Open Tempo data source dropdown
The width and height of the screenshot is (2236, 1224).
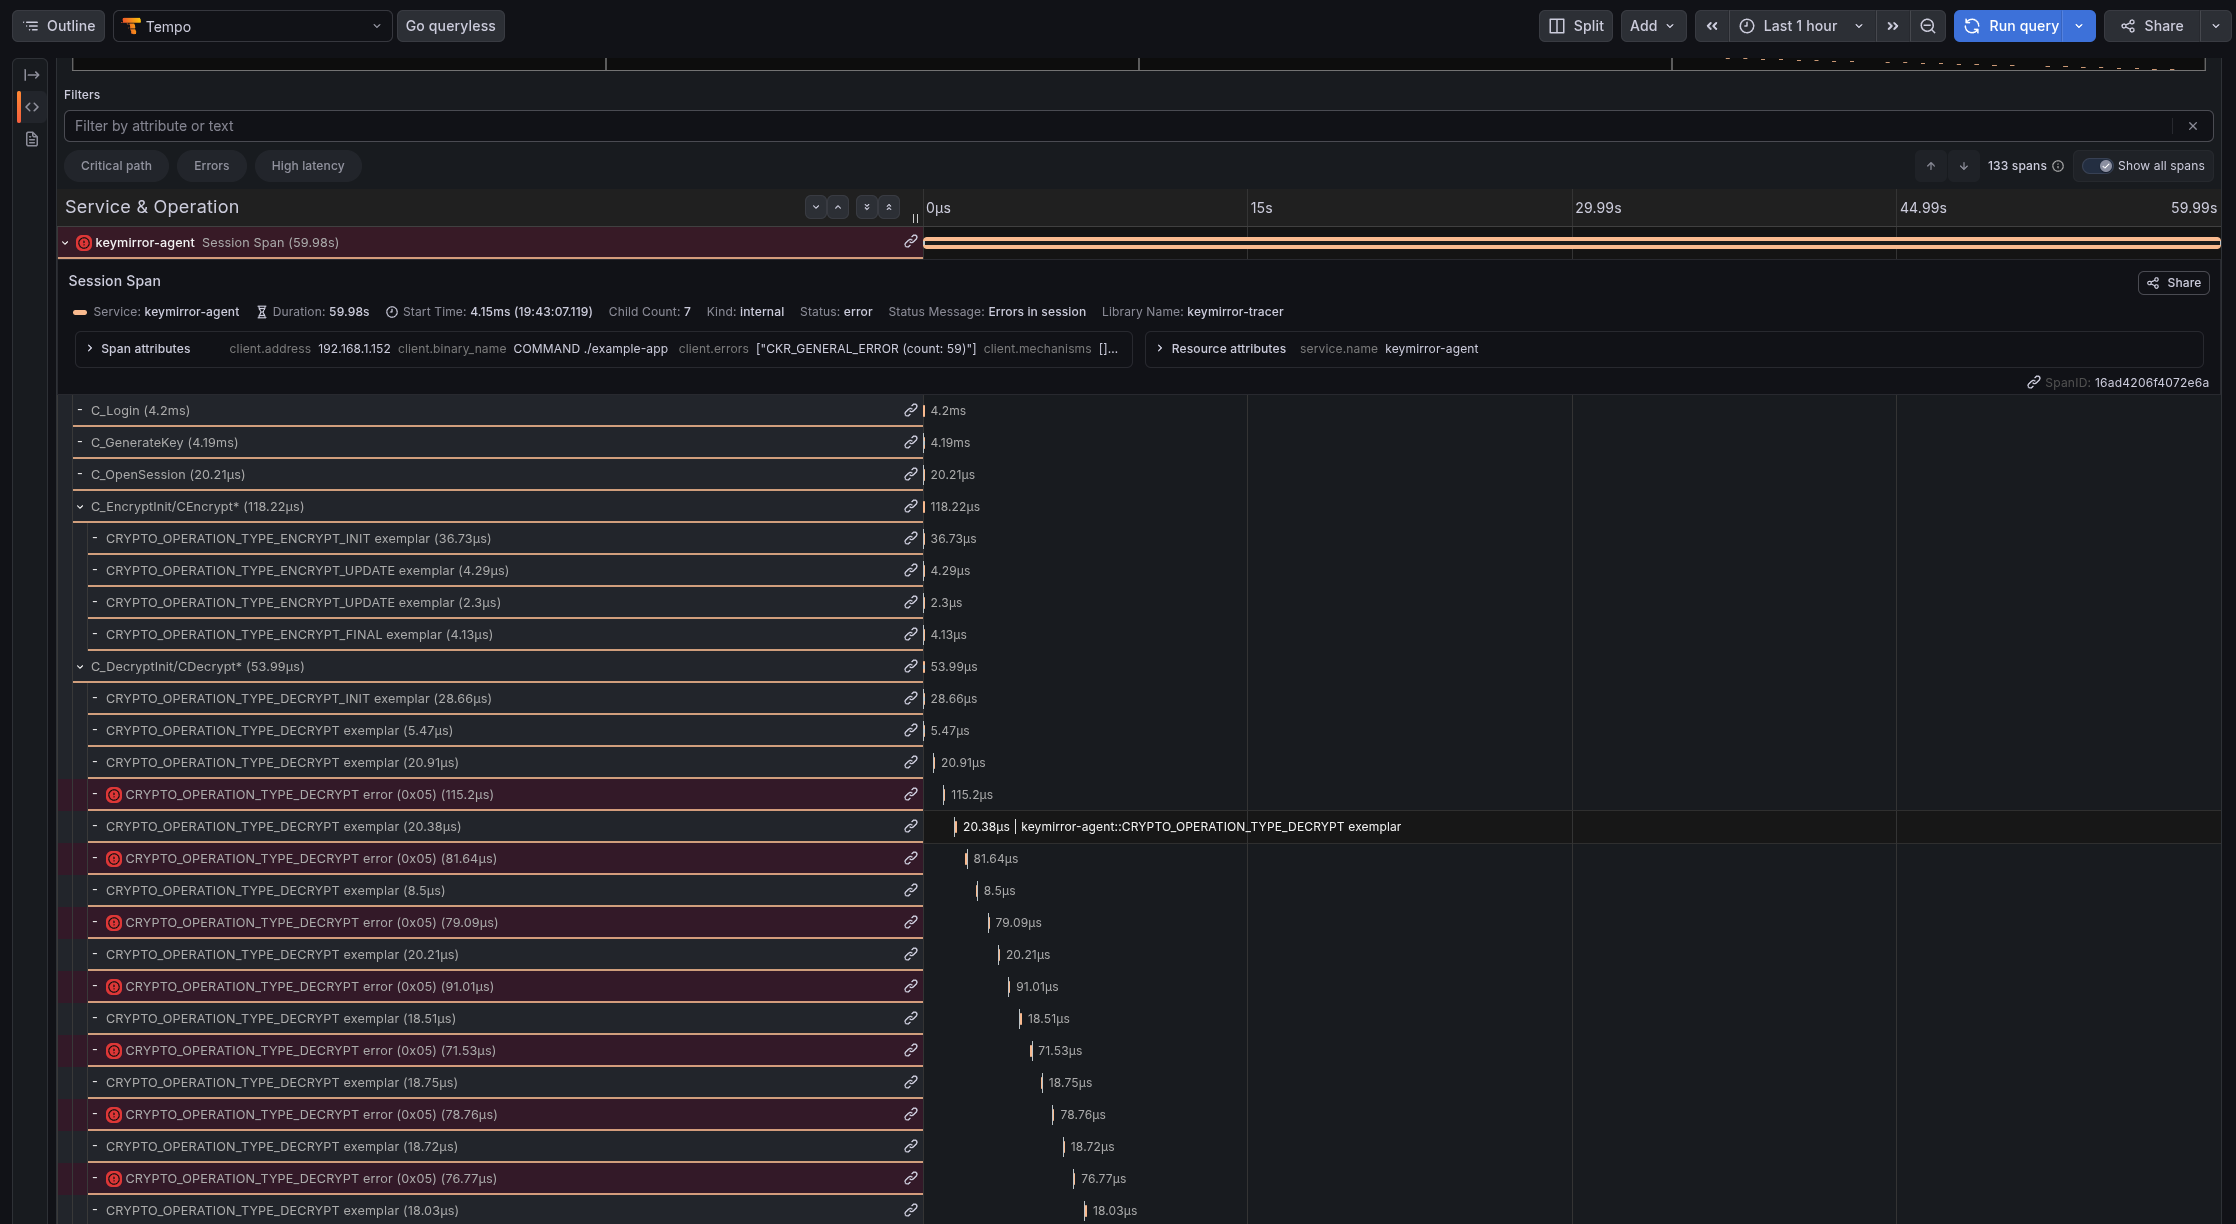252,26
